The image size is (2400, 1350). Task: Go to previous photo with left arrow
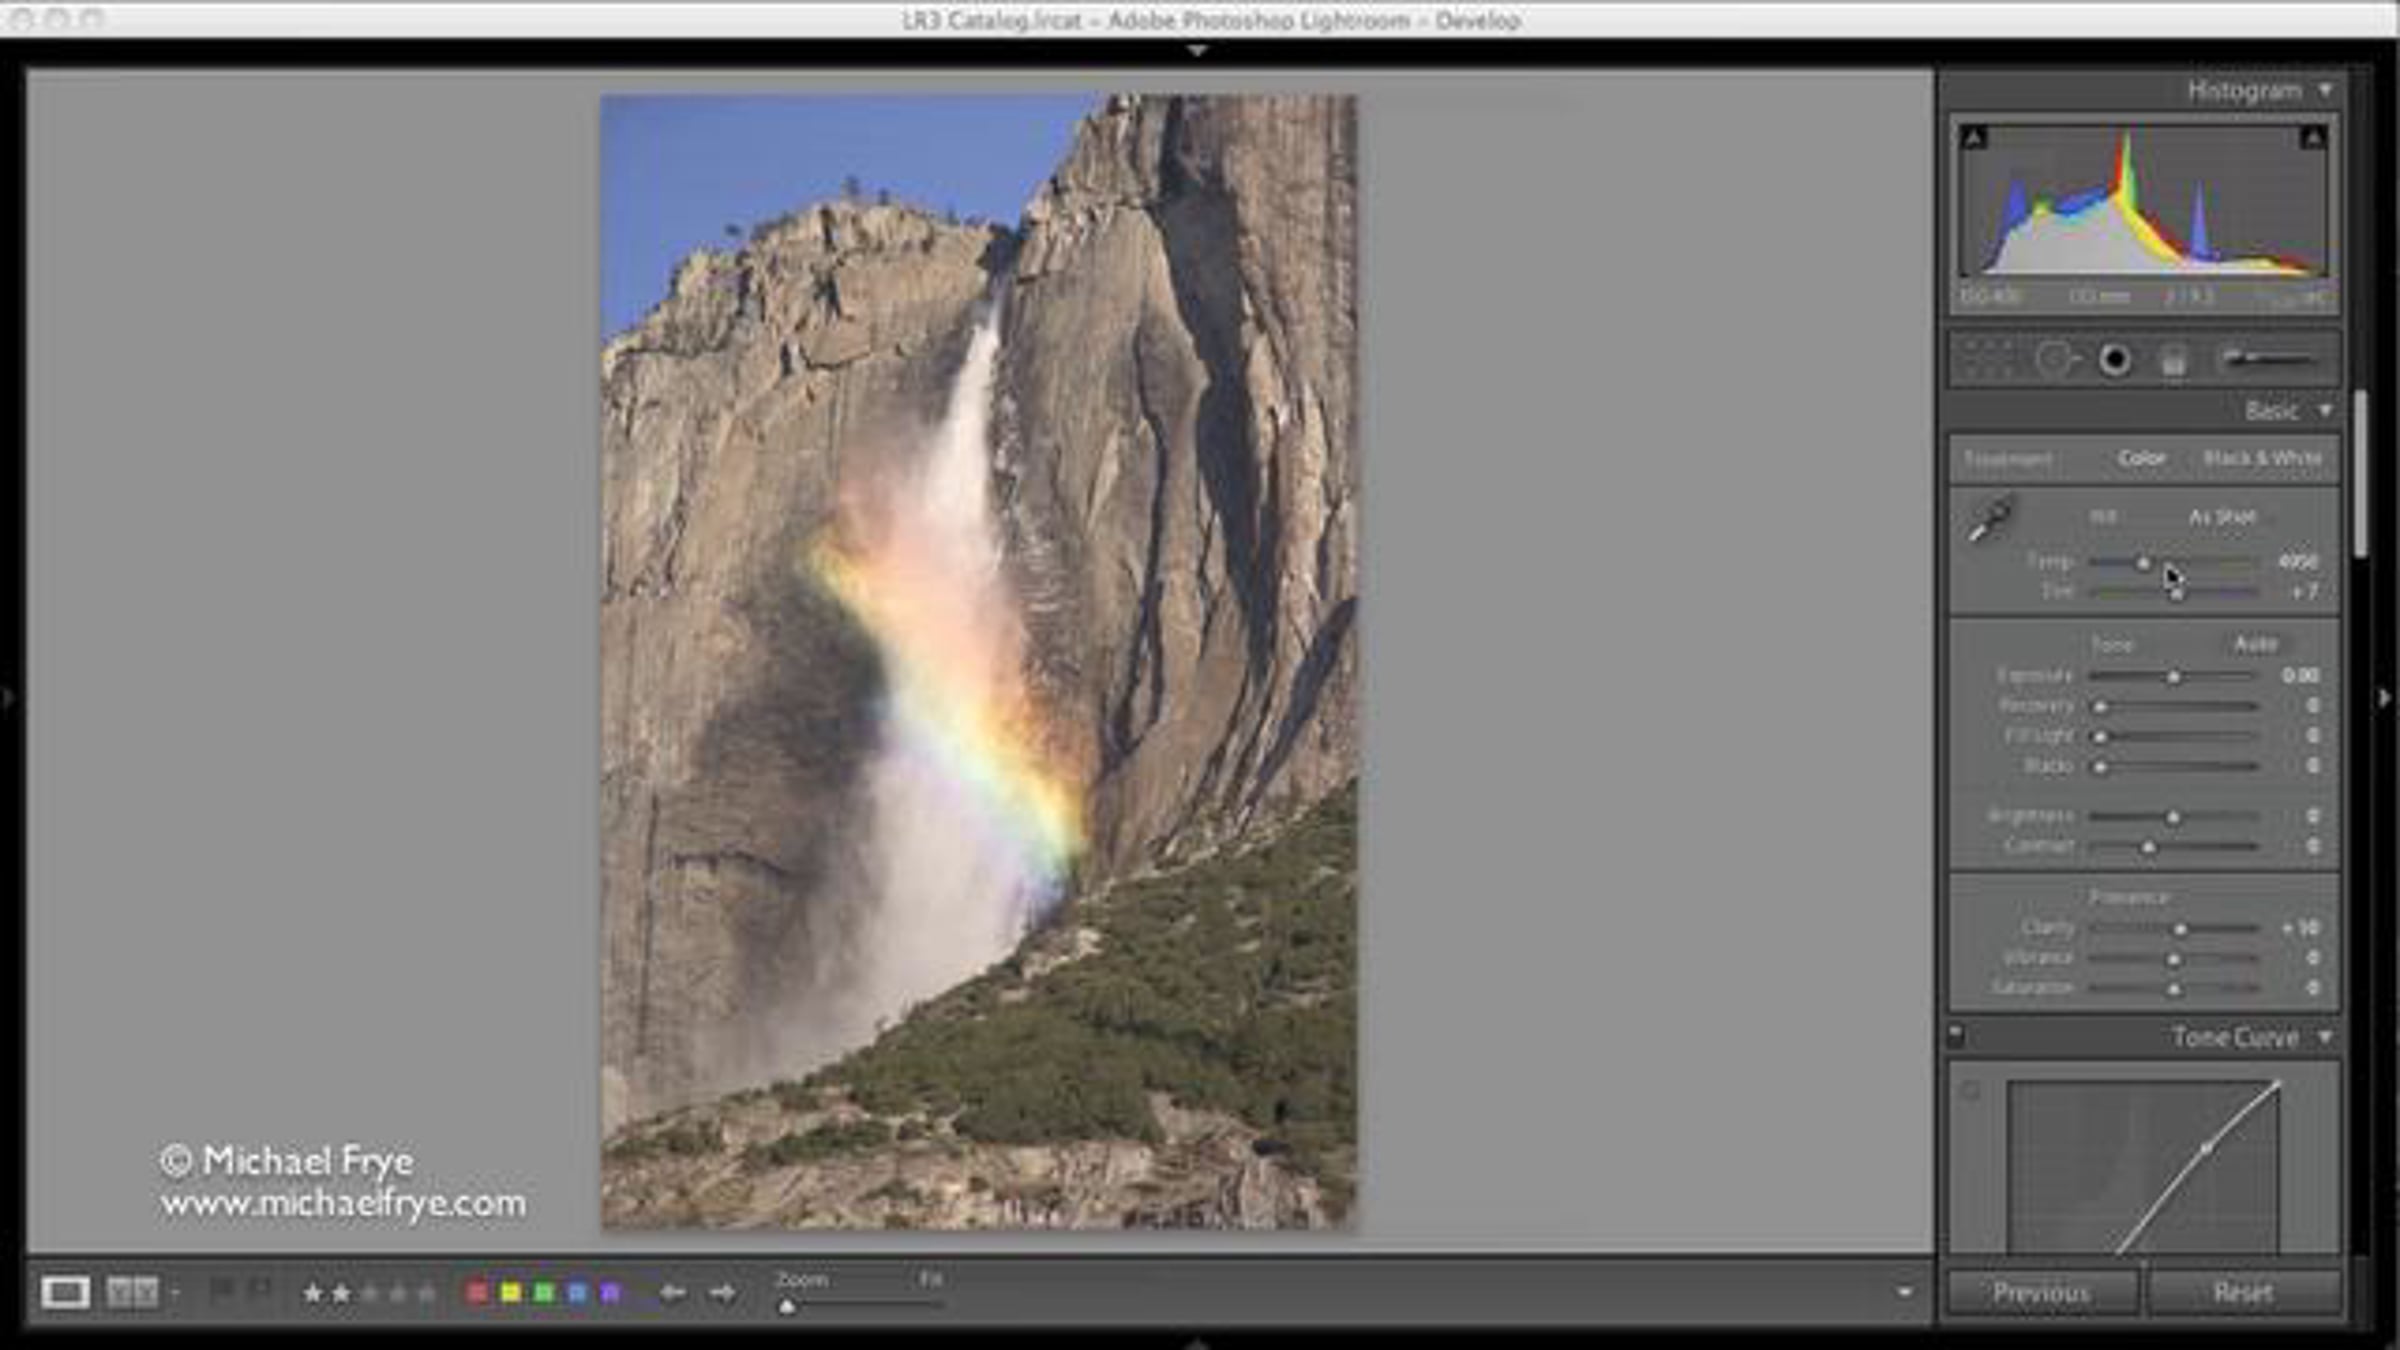(x=672, y=1293)
